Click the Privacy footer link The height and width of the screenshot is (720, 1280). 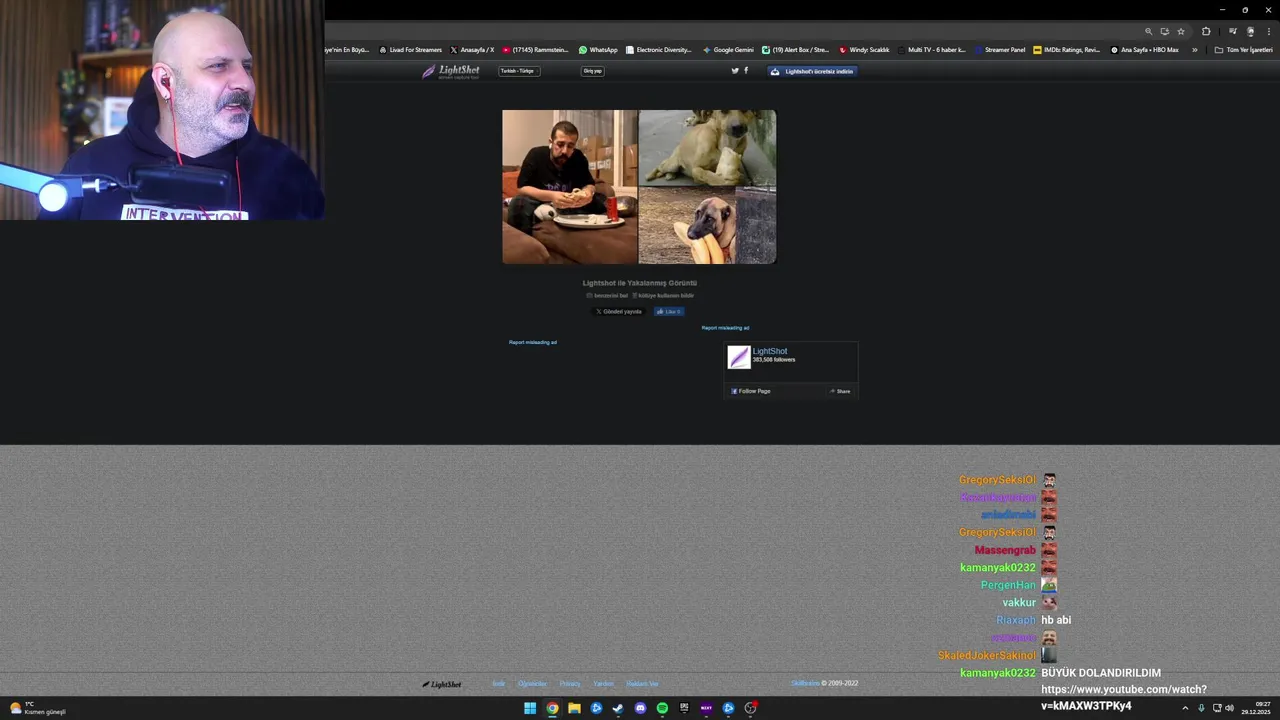[570, 684]
